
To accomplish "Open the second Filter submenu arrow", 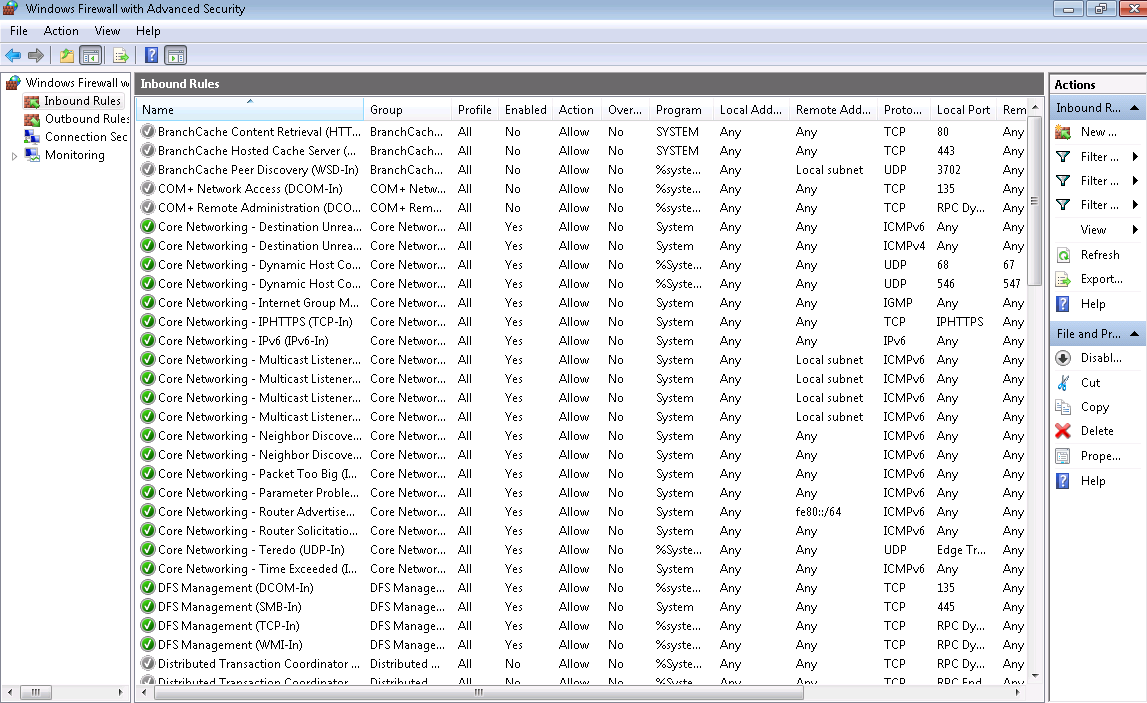I will point(1135,181).
